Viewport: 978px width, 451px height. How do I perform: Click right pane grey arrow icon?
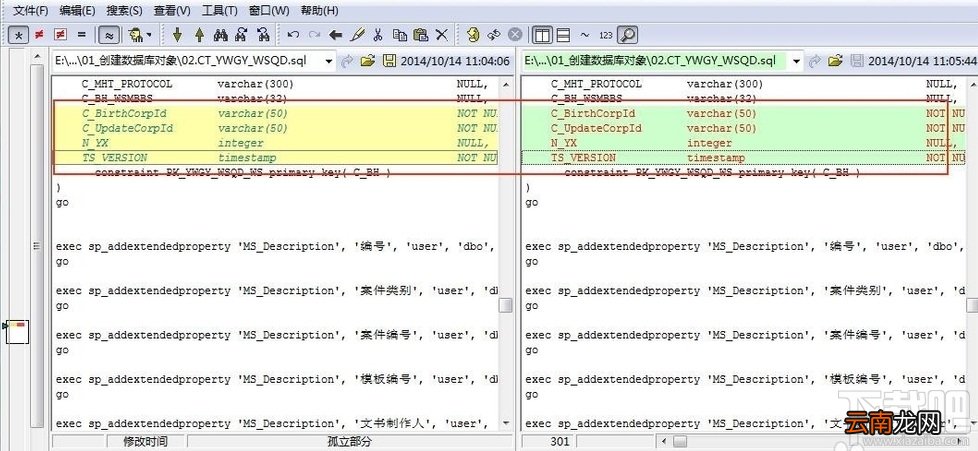(815, 61)
